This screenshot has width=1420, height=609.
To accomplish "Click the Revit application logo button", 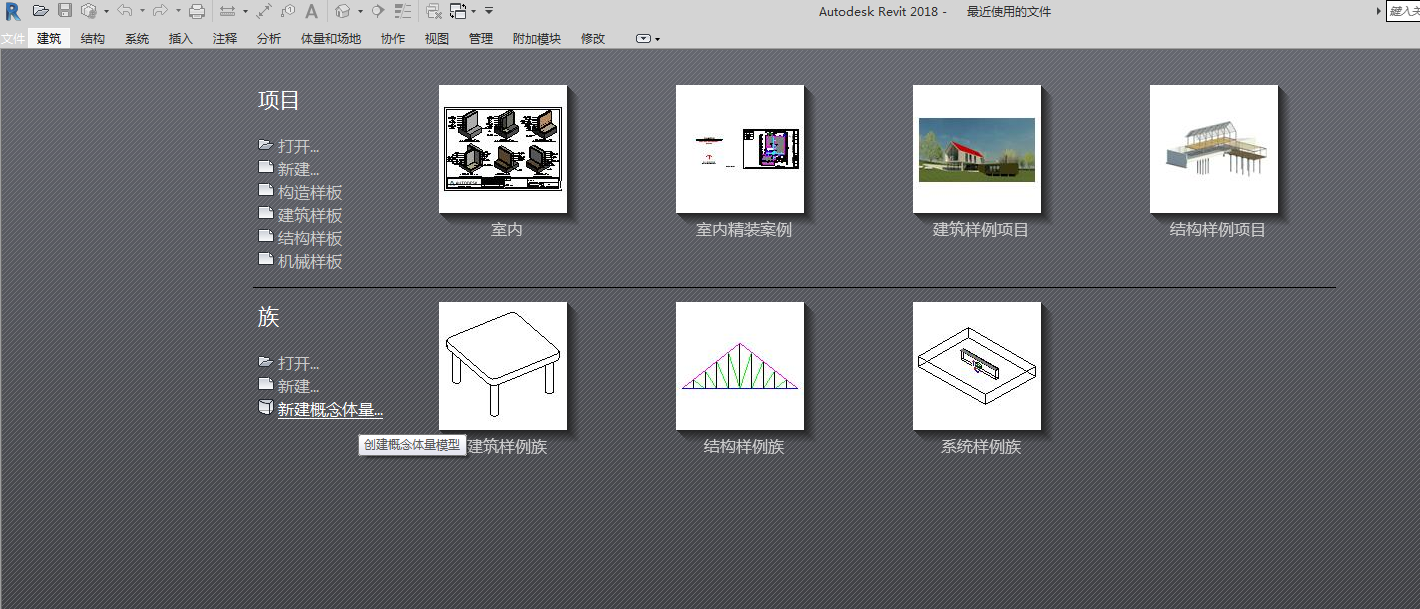I will (12, 11).
